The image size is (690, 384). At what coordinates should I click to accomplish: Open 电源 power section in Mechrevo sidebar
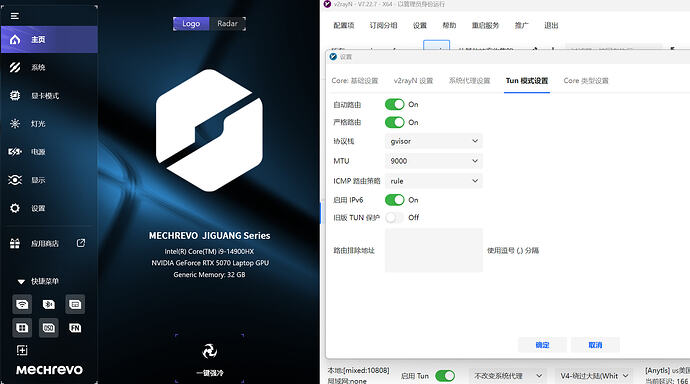(49, 152)
